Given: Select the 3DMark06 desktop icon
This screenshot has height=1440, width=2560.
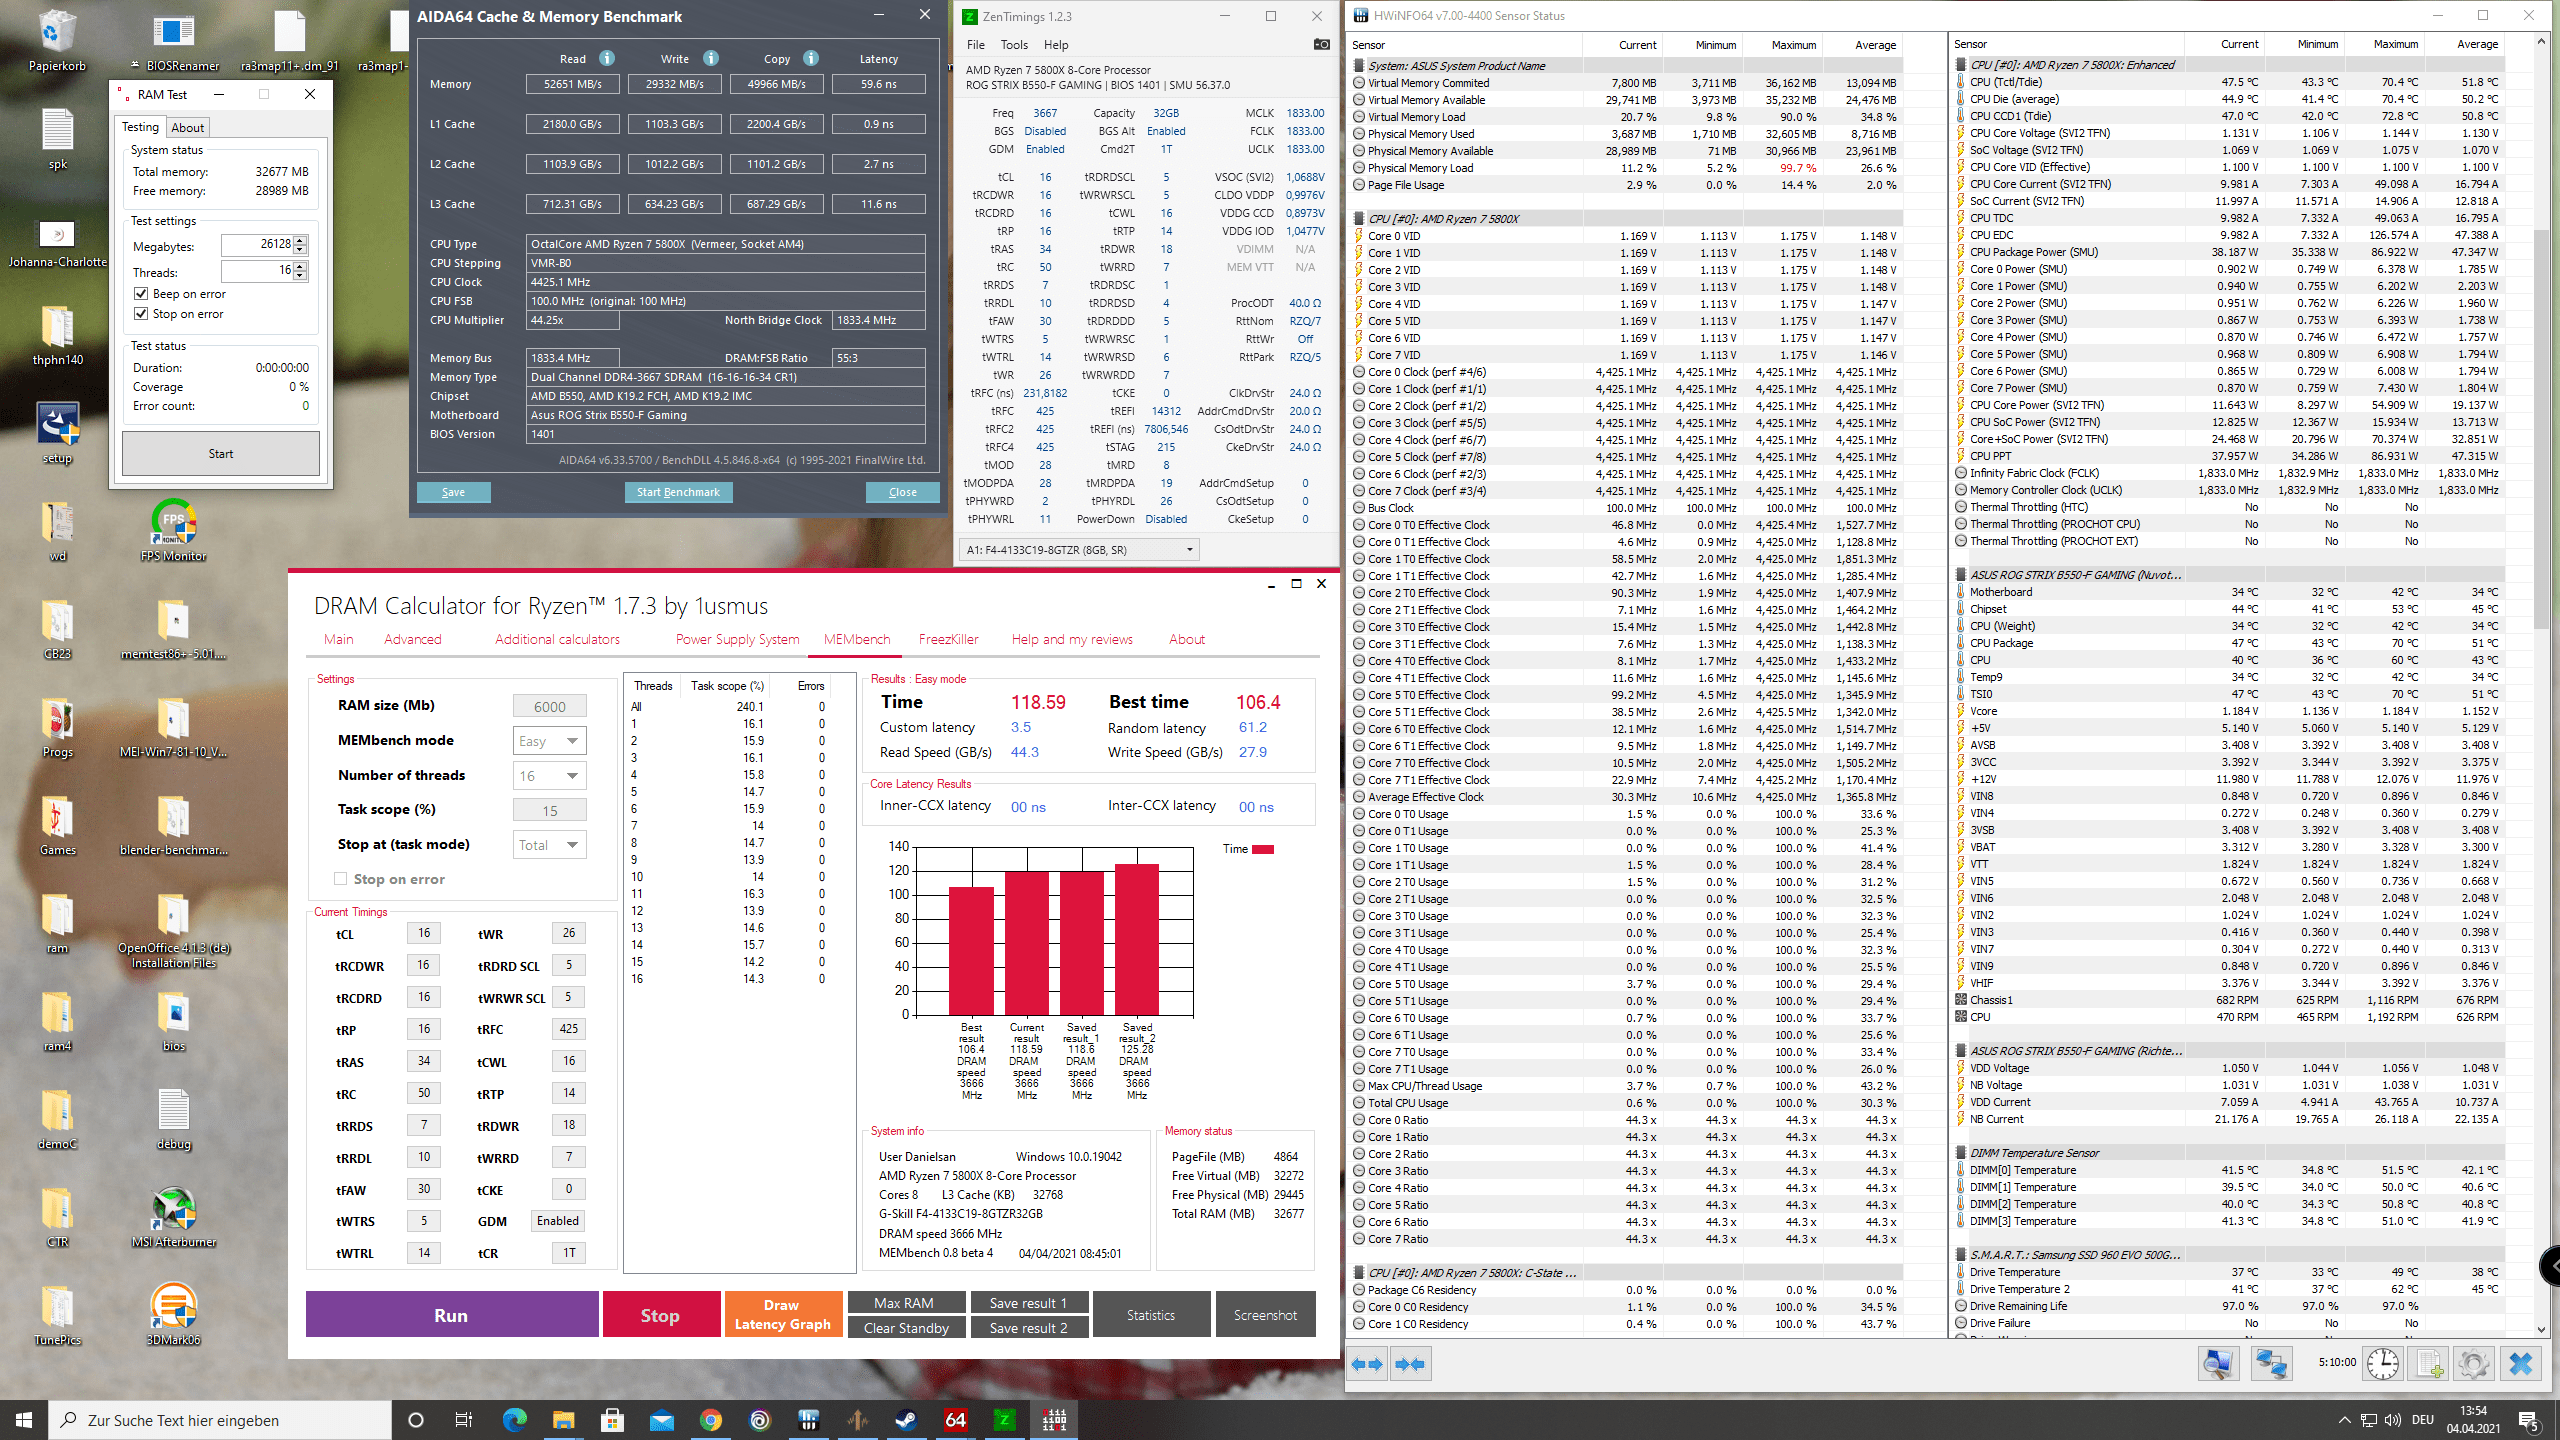Looking at the screenshot, I should [x=173, y=1315].
